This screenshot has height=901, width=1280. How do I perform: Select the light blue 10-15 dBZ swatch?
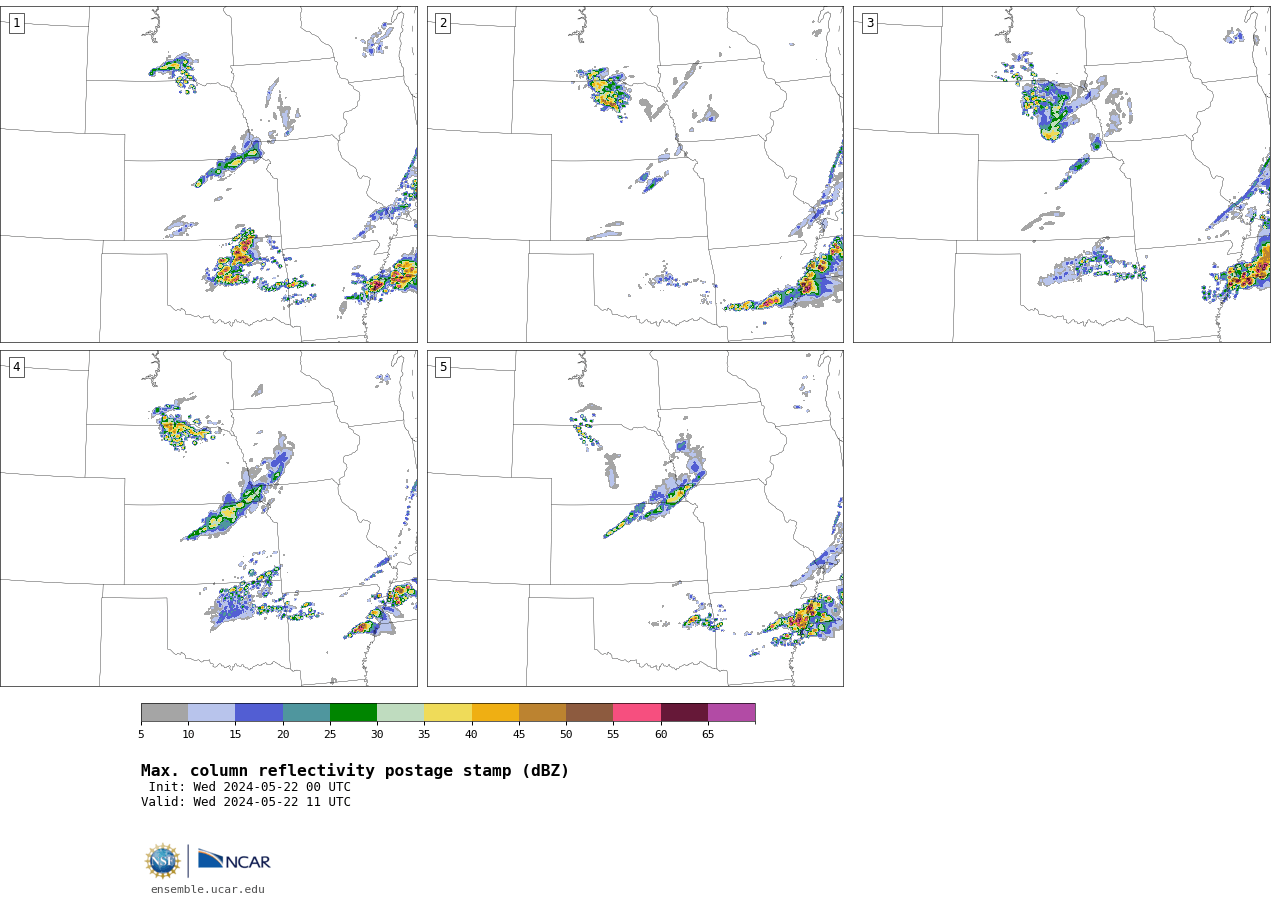coord(212,712)
